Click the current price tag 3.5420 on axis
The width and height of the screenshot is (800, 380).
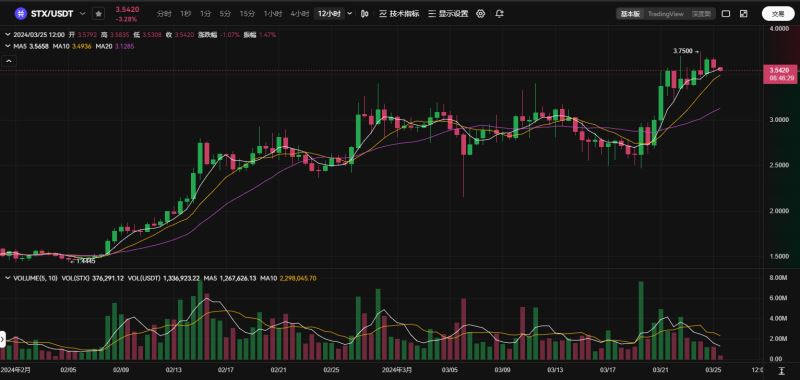point(780,74)
